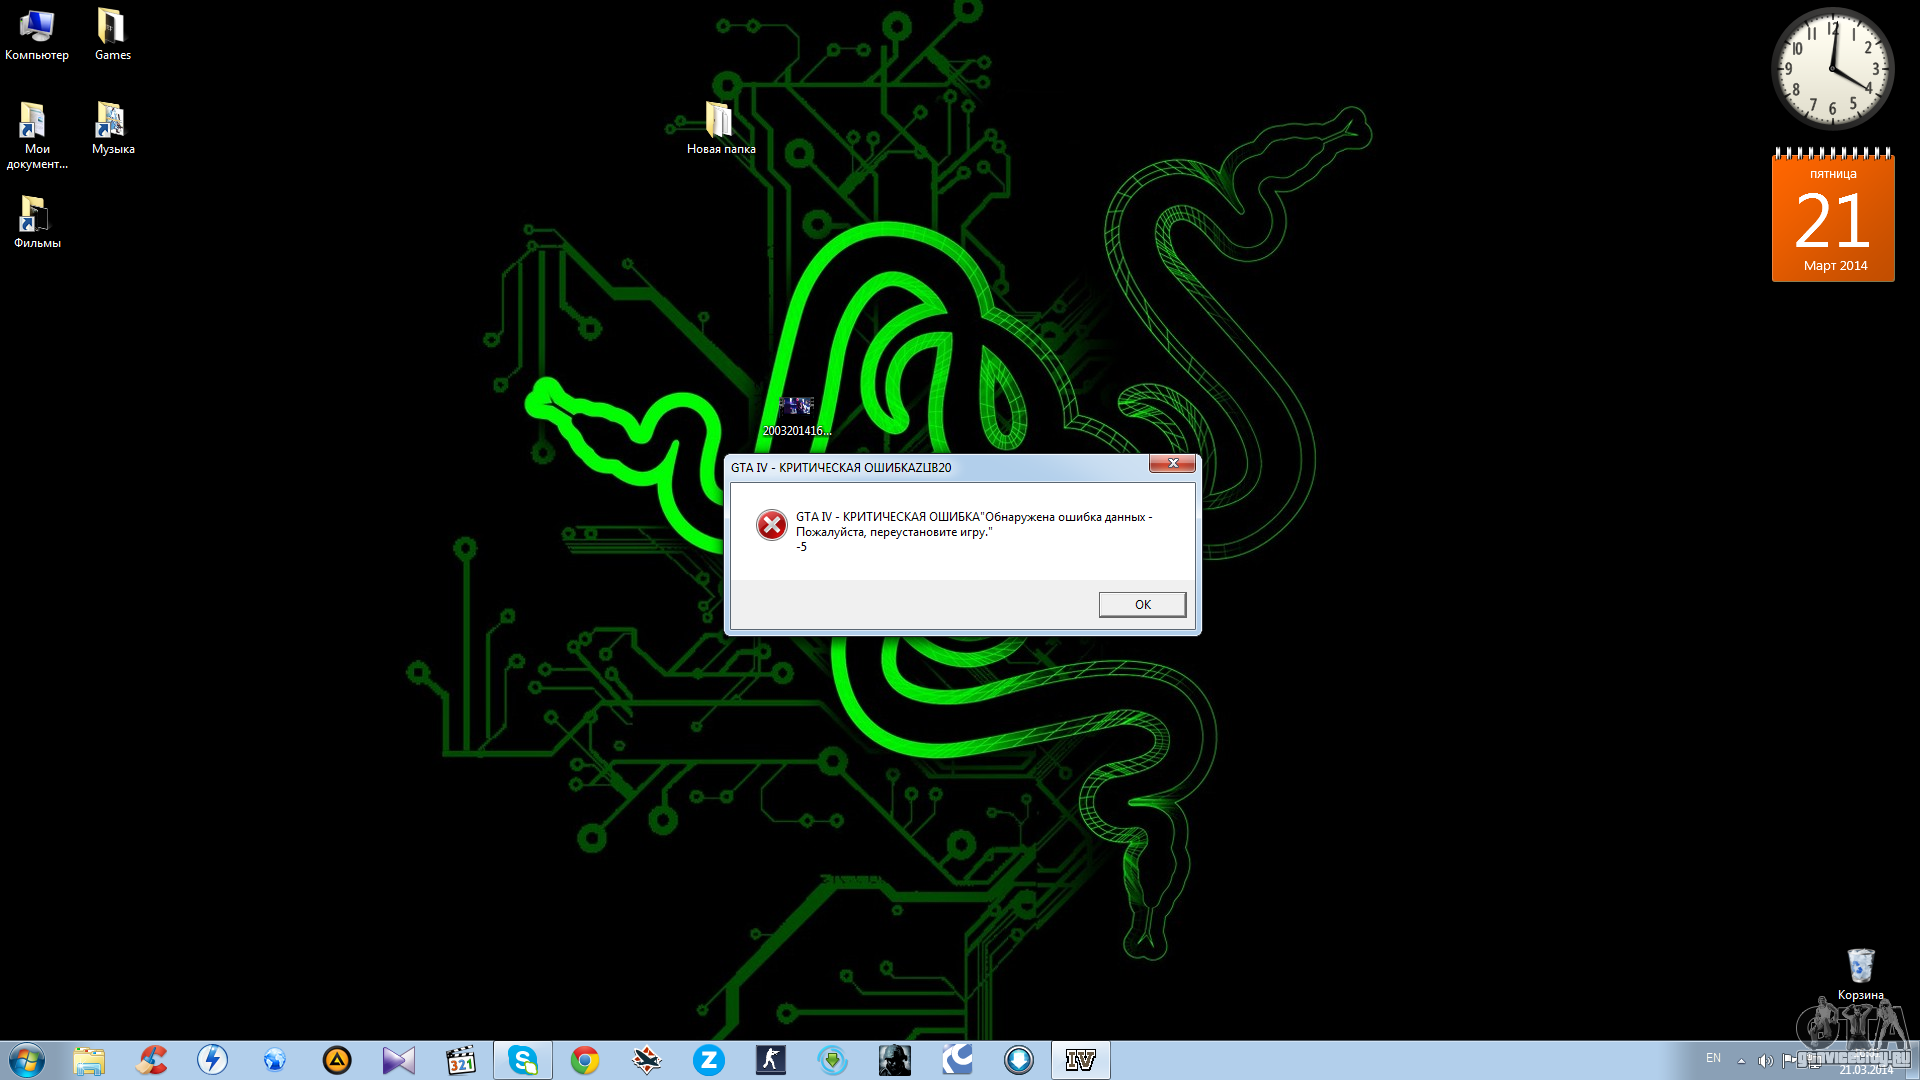Click the red error icon in the dialog
Viewport: 1920px width, 1080px height.
(771, 525)
